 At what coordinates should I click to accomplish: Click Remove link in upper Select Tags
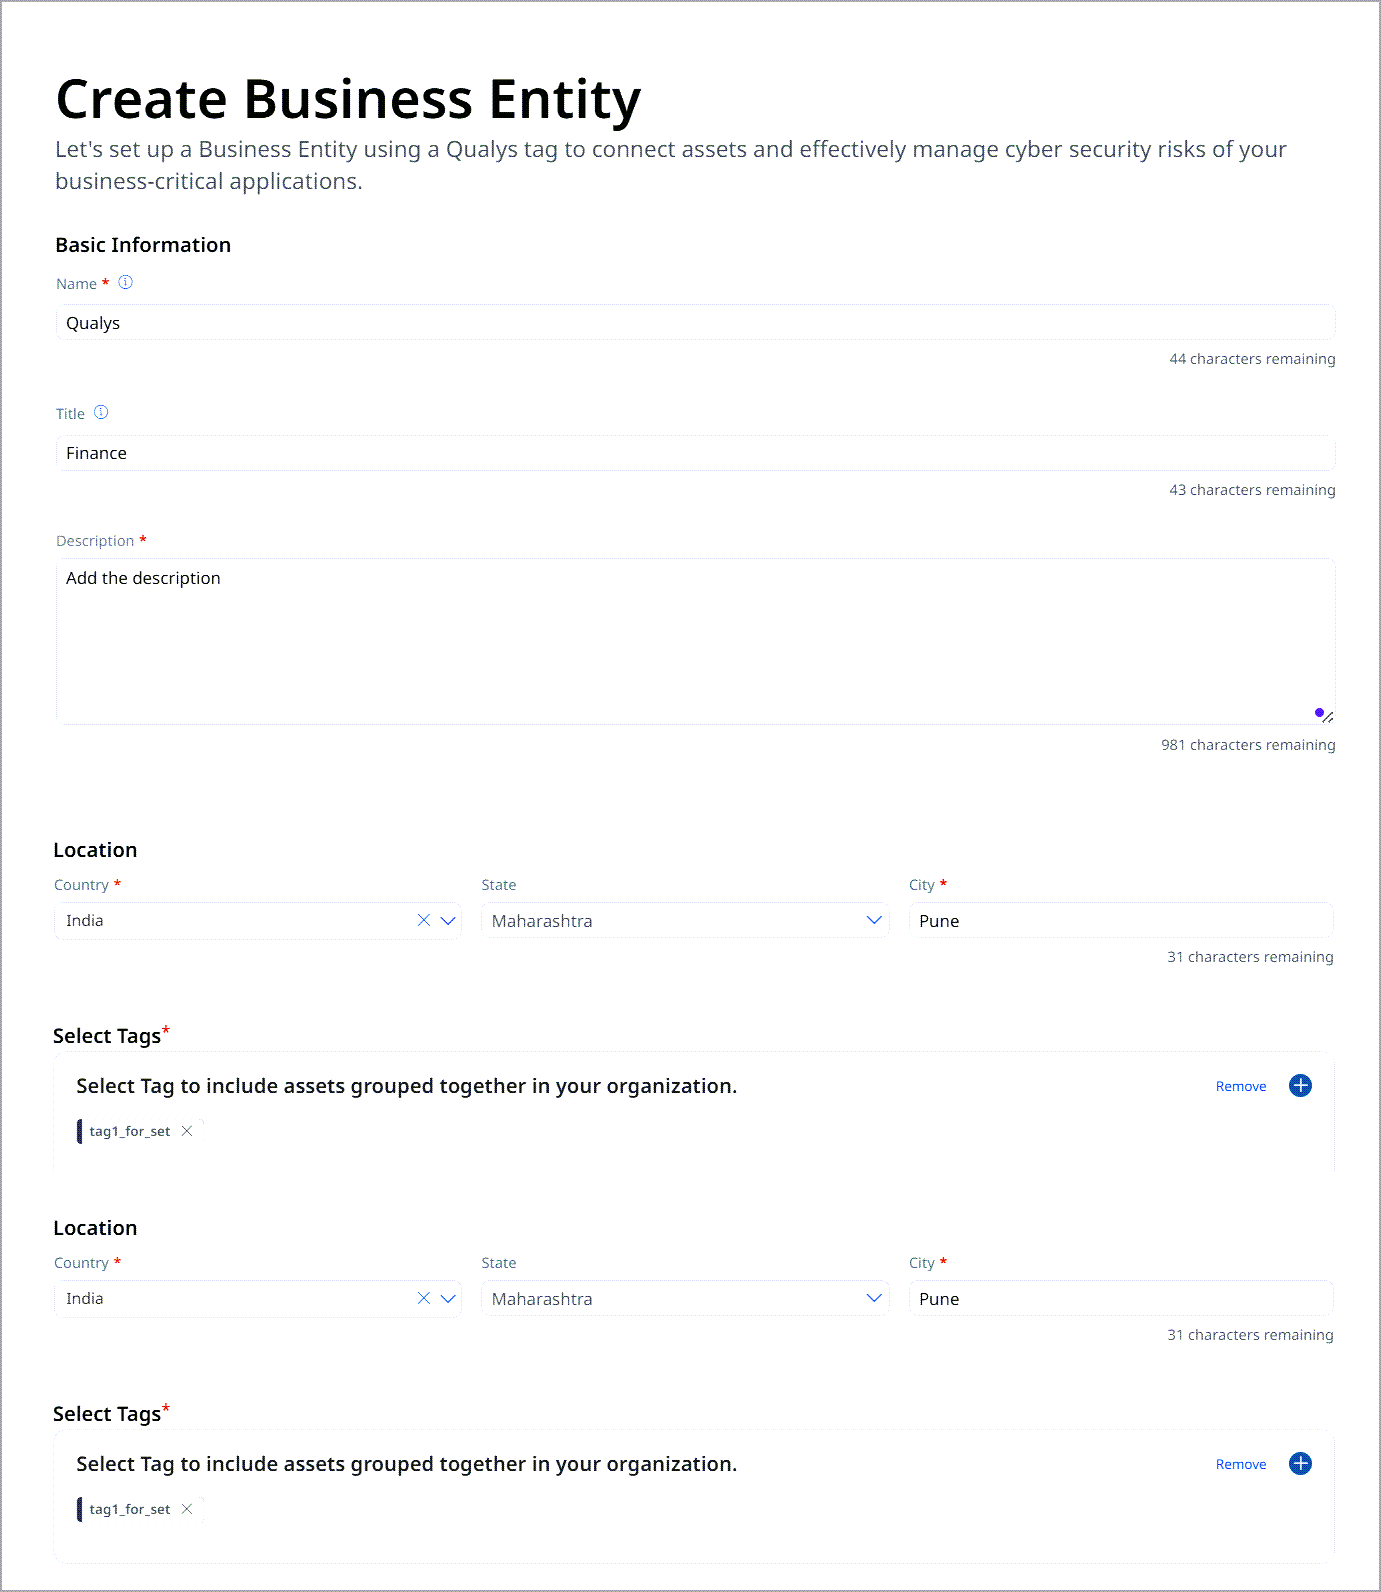[1241, 1087]
